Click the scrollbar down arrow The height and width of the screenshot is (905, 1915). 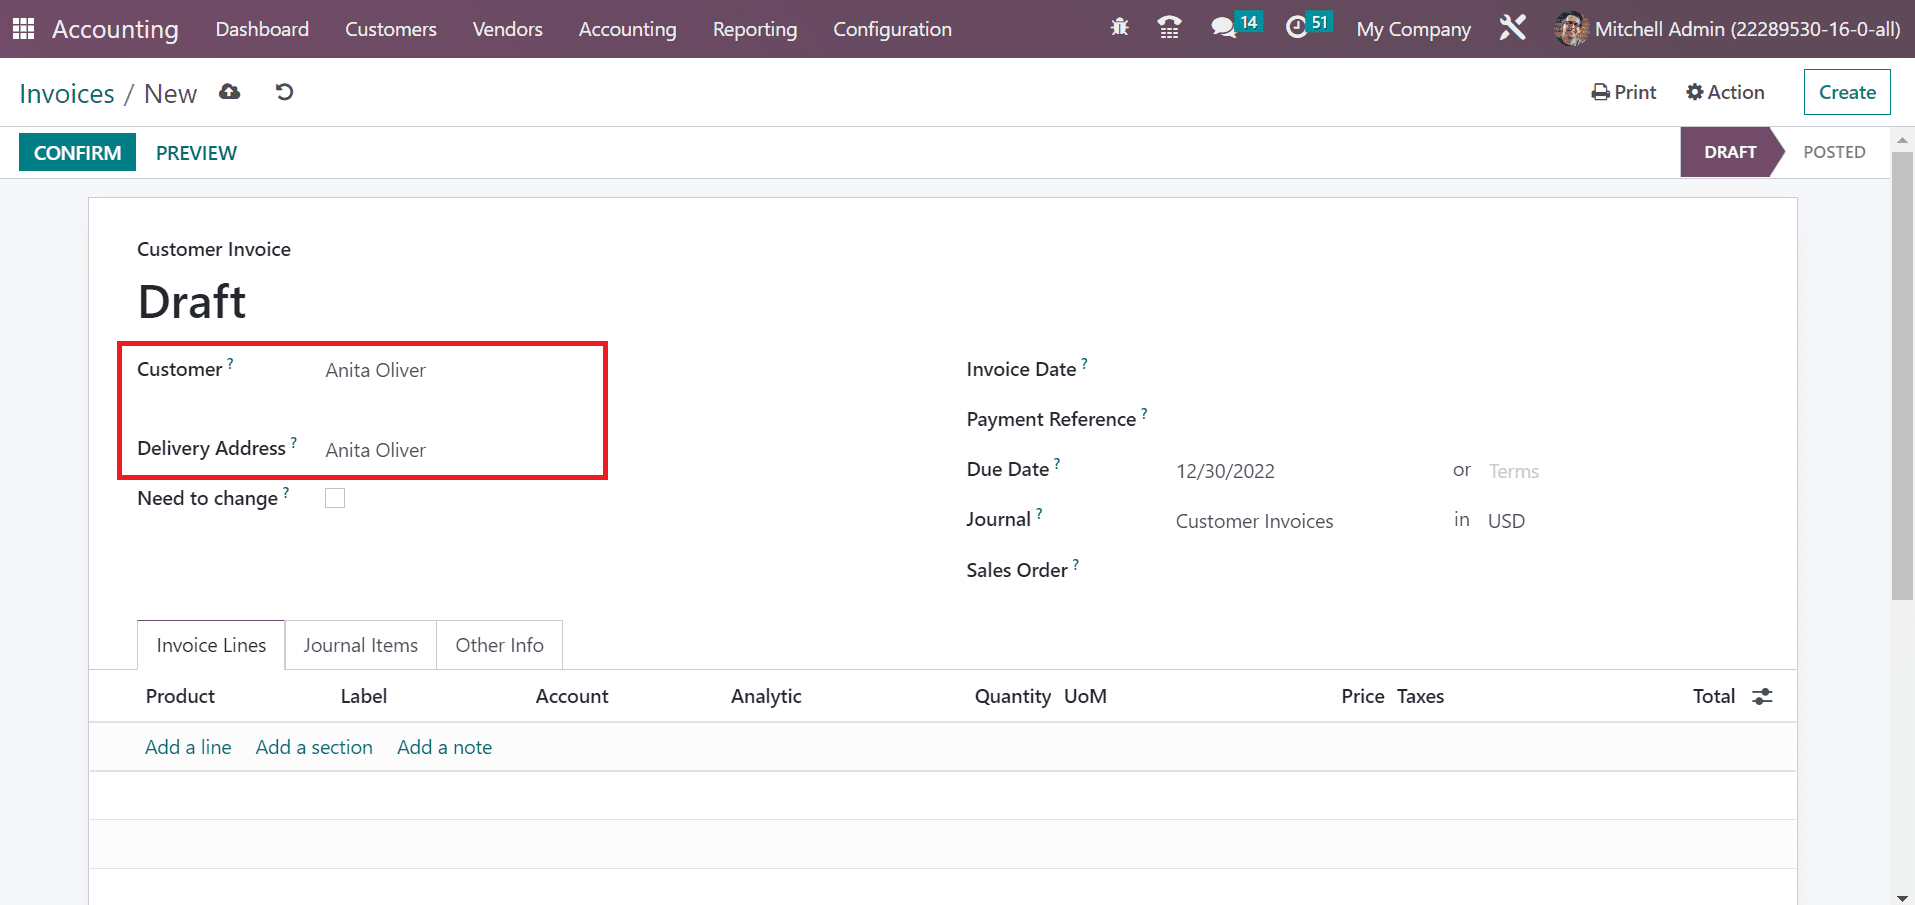(1902, 897)
